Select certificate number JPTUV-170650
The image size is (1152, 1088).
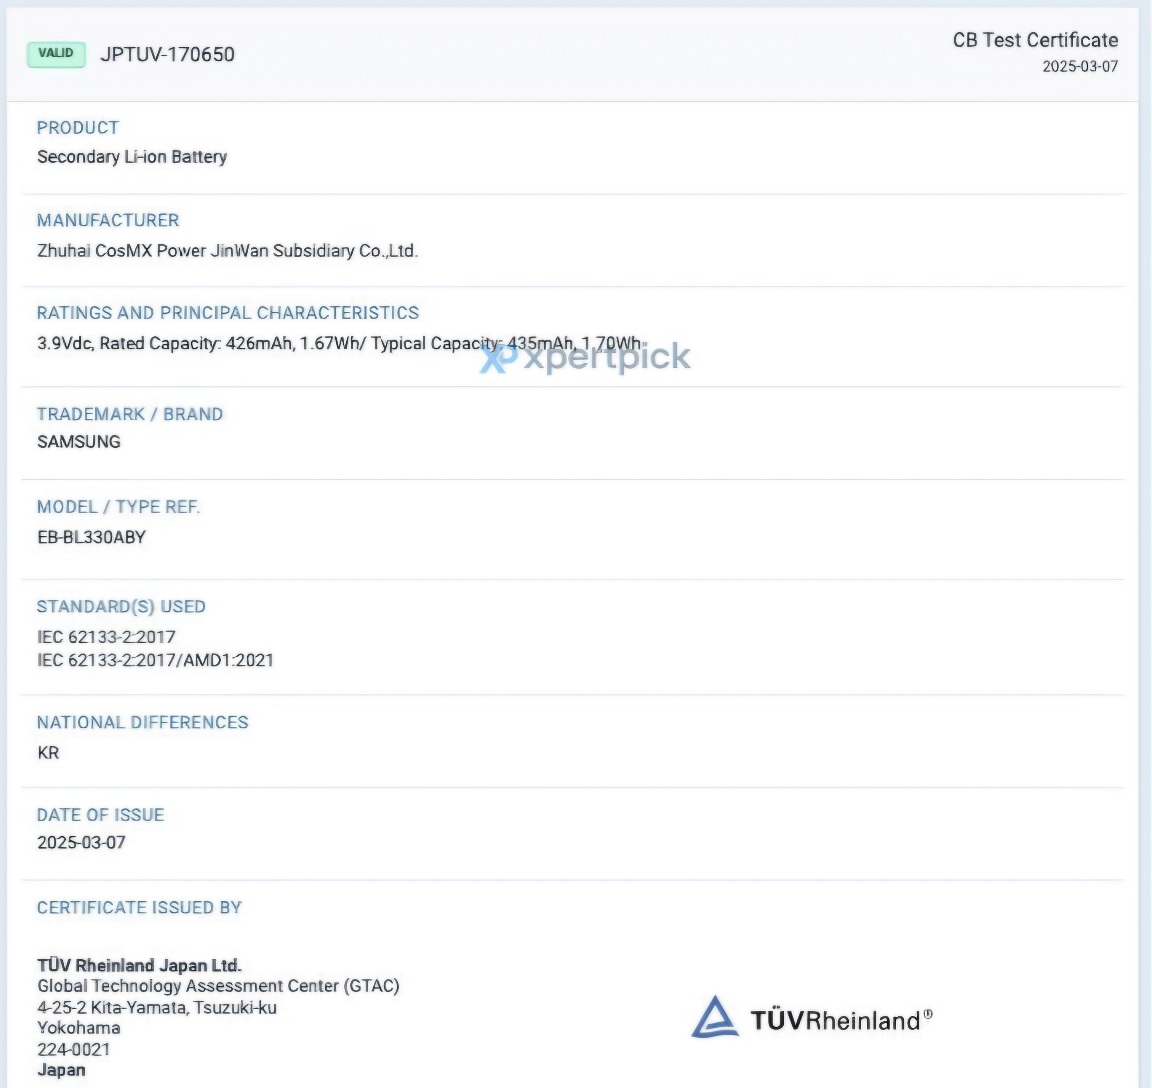pos(167,55)
